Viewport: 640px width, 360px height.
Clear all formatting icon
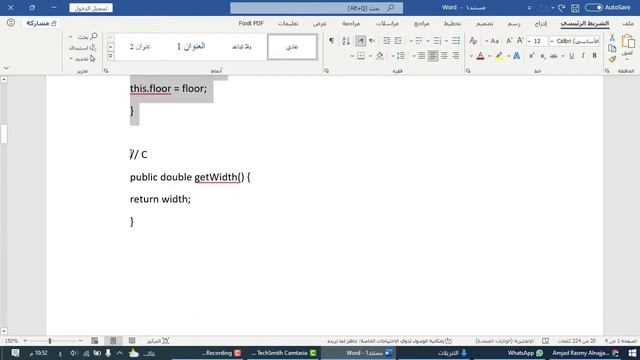click(473, 41)
